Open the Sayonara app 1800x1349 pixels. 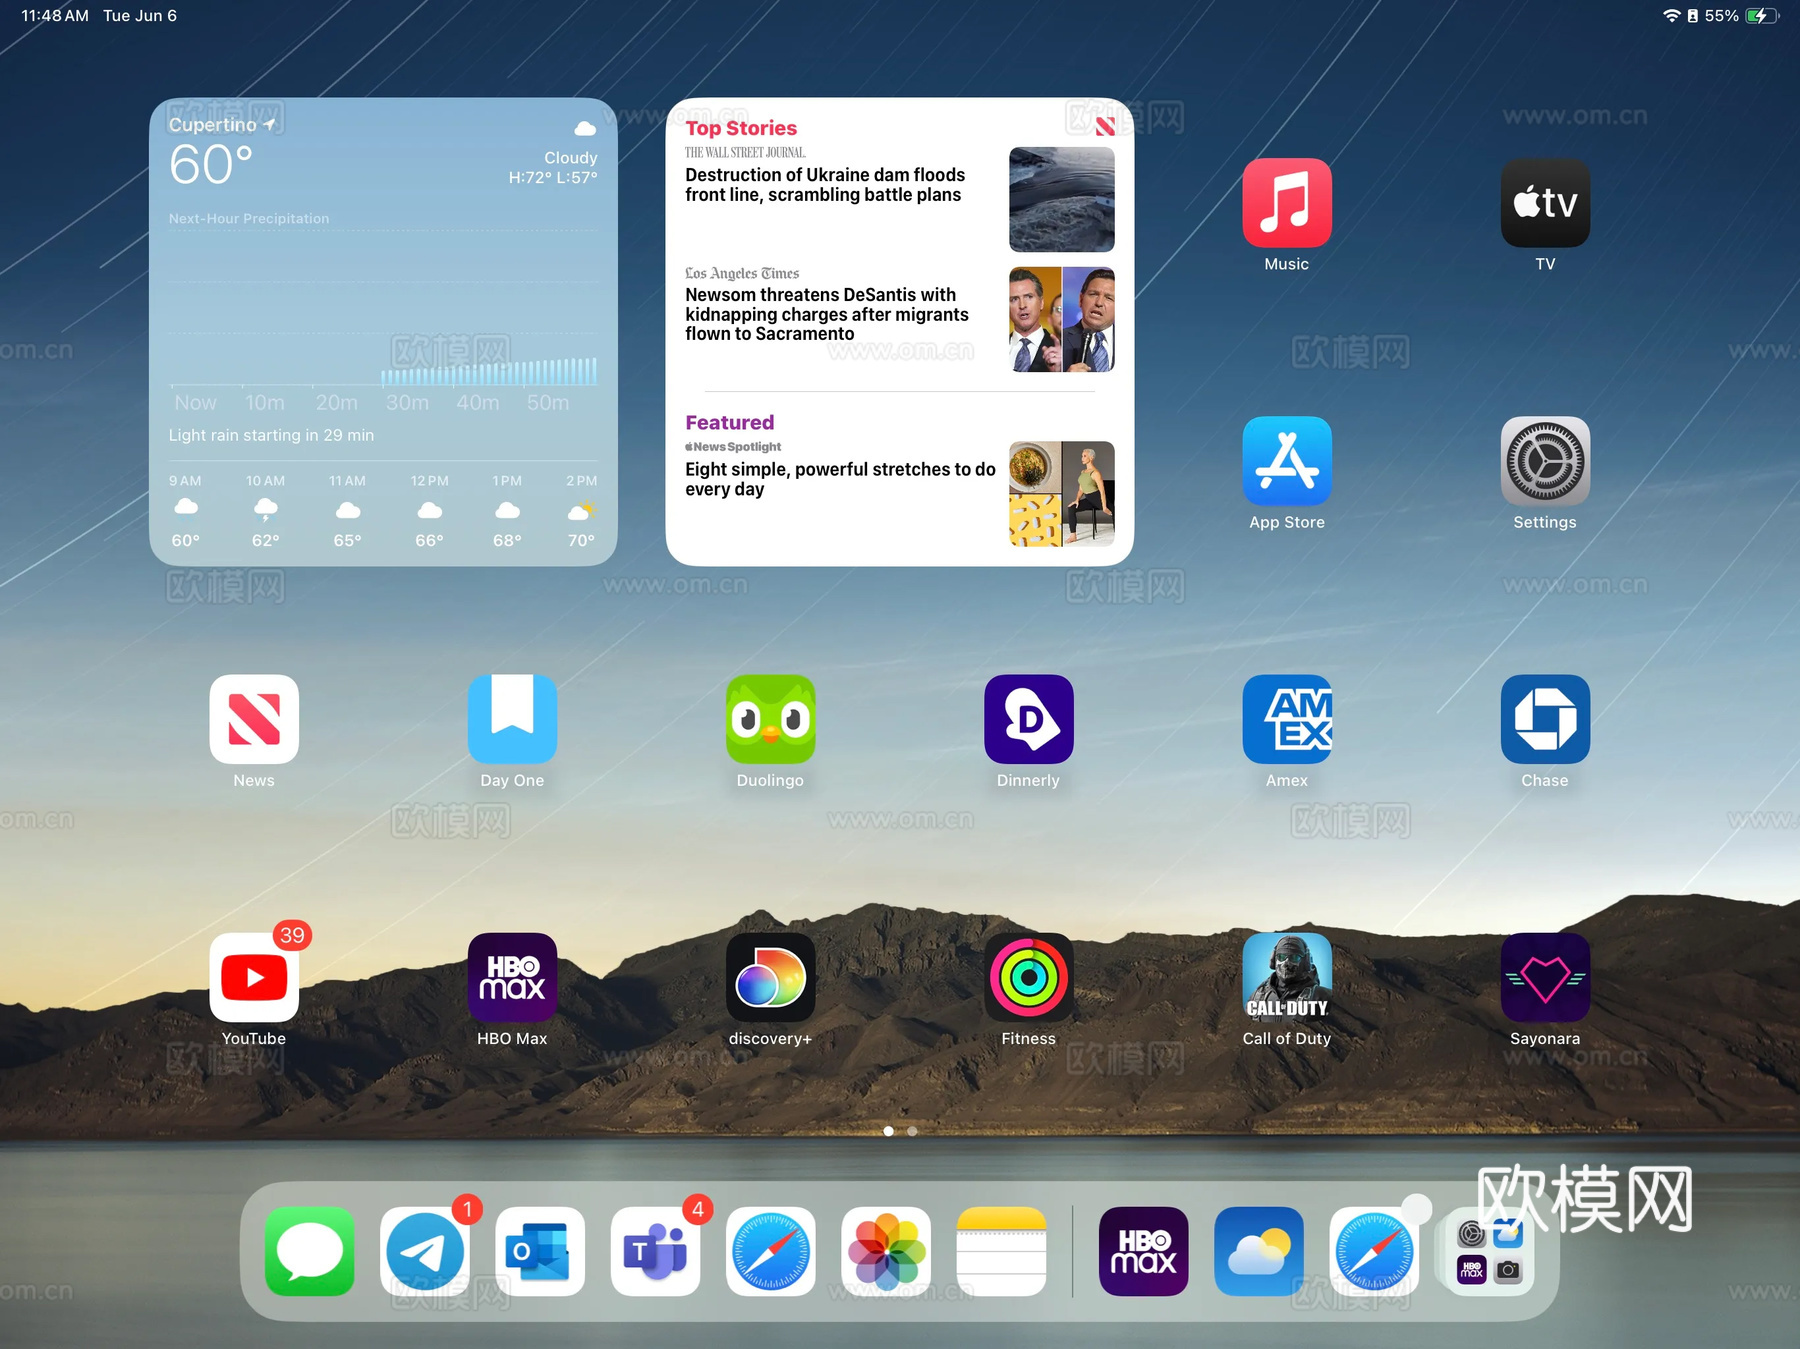point(1545,977)
